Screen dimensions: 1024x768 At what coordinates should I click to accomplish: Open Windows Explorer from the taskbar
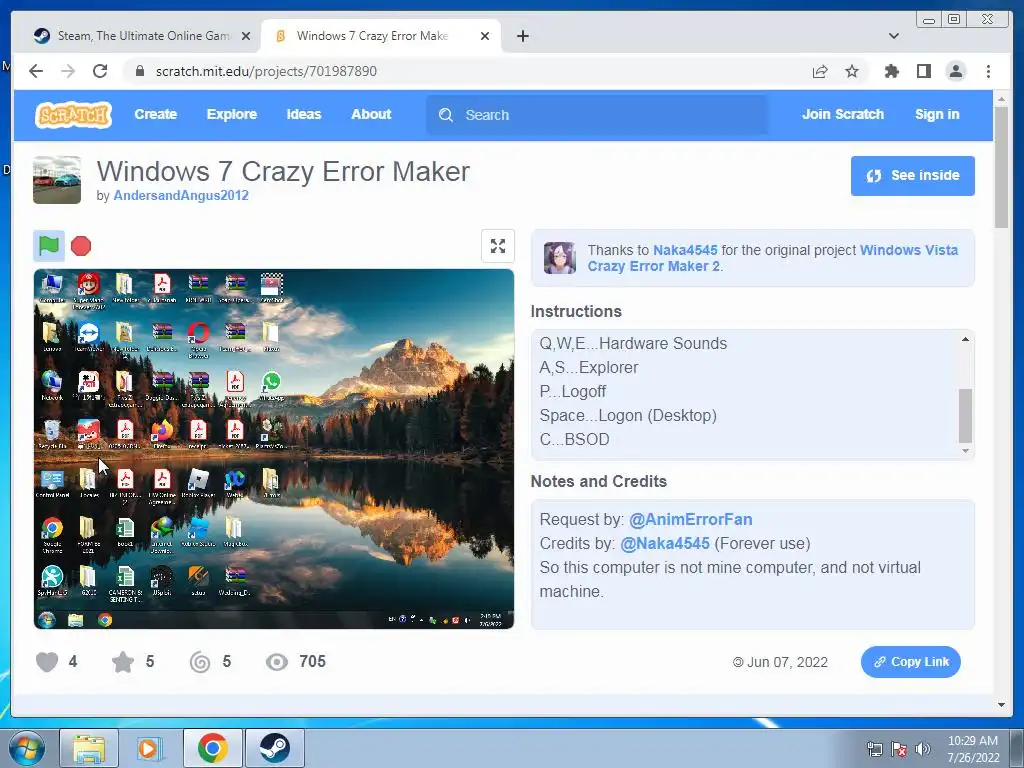(89, 748)
